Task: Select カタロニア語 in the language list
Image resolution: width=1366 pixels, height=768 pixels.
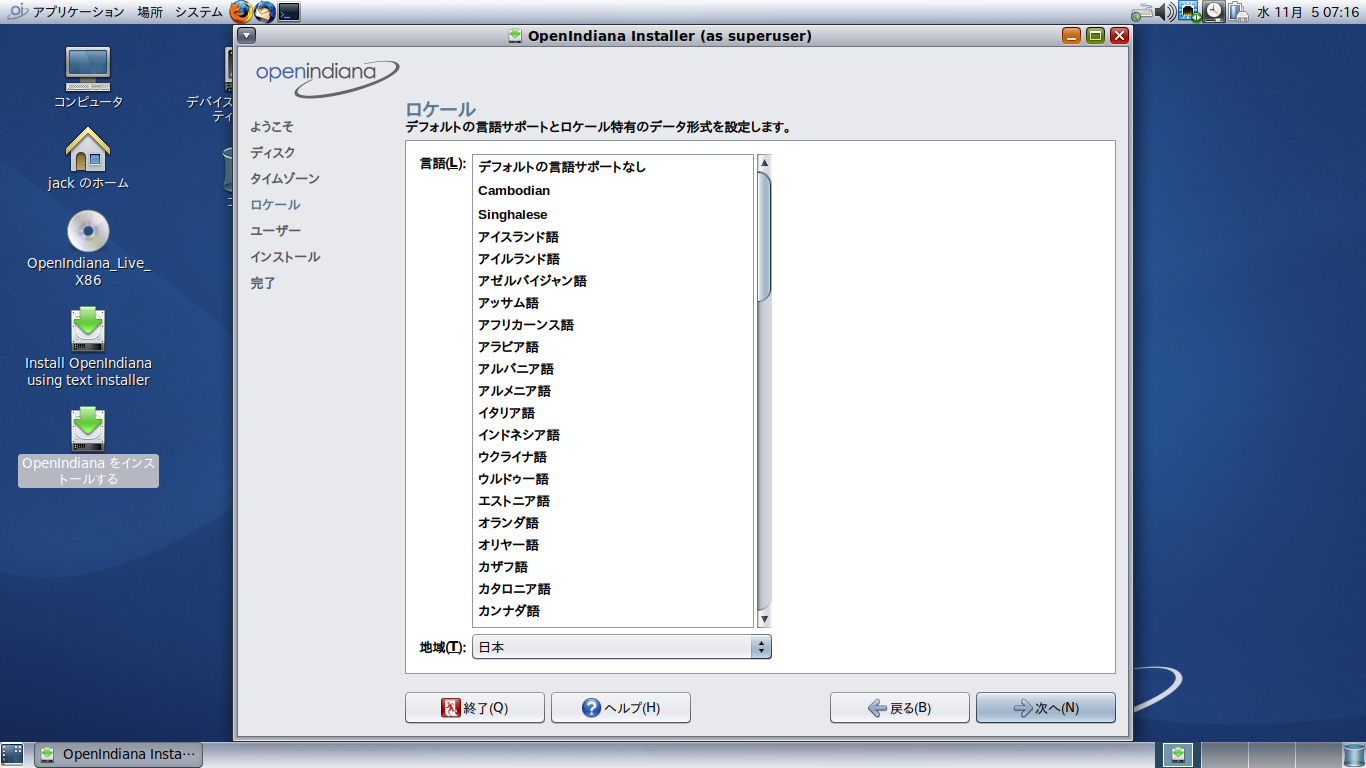Action: [613, 589]
